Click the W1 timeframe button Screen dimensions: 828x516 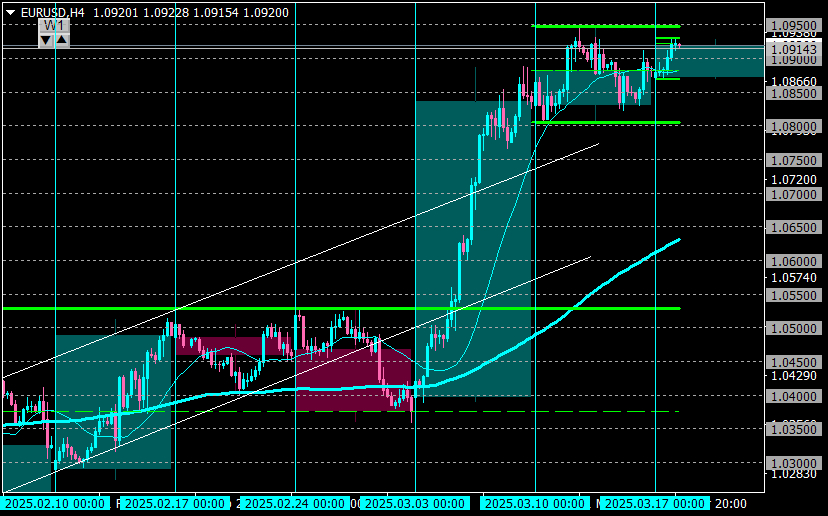coord(54,26)
